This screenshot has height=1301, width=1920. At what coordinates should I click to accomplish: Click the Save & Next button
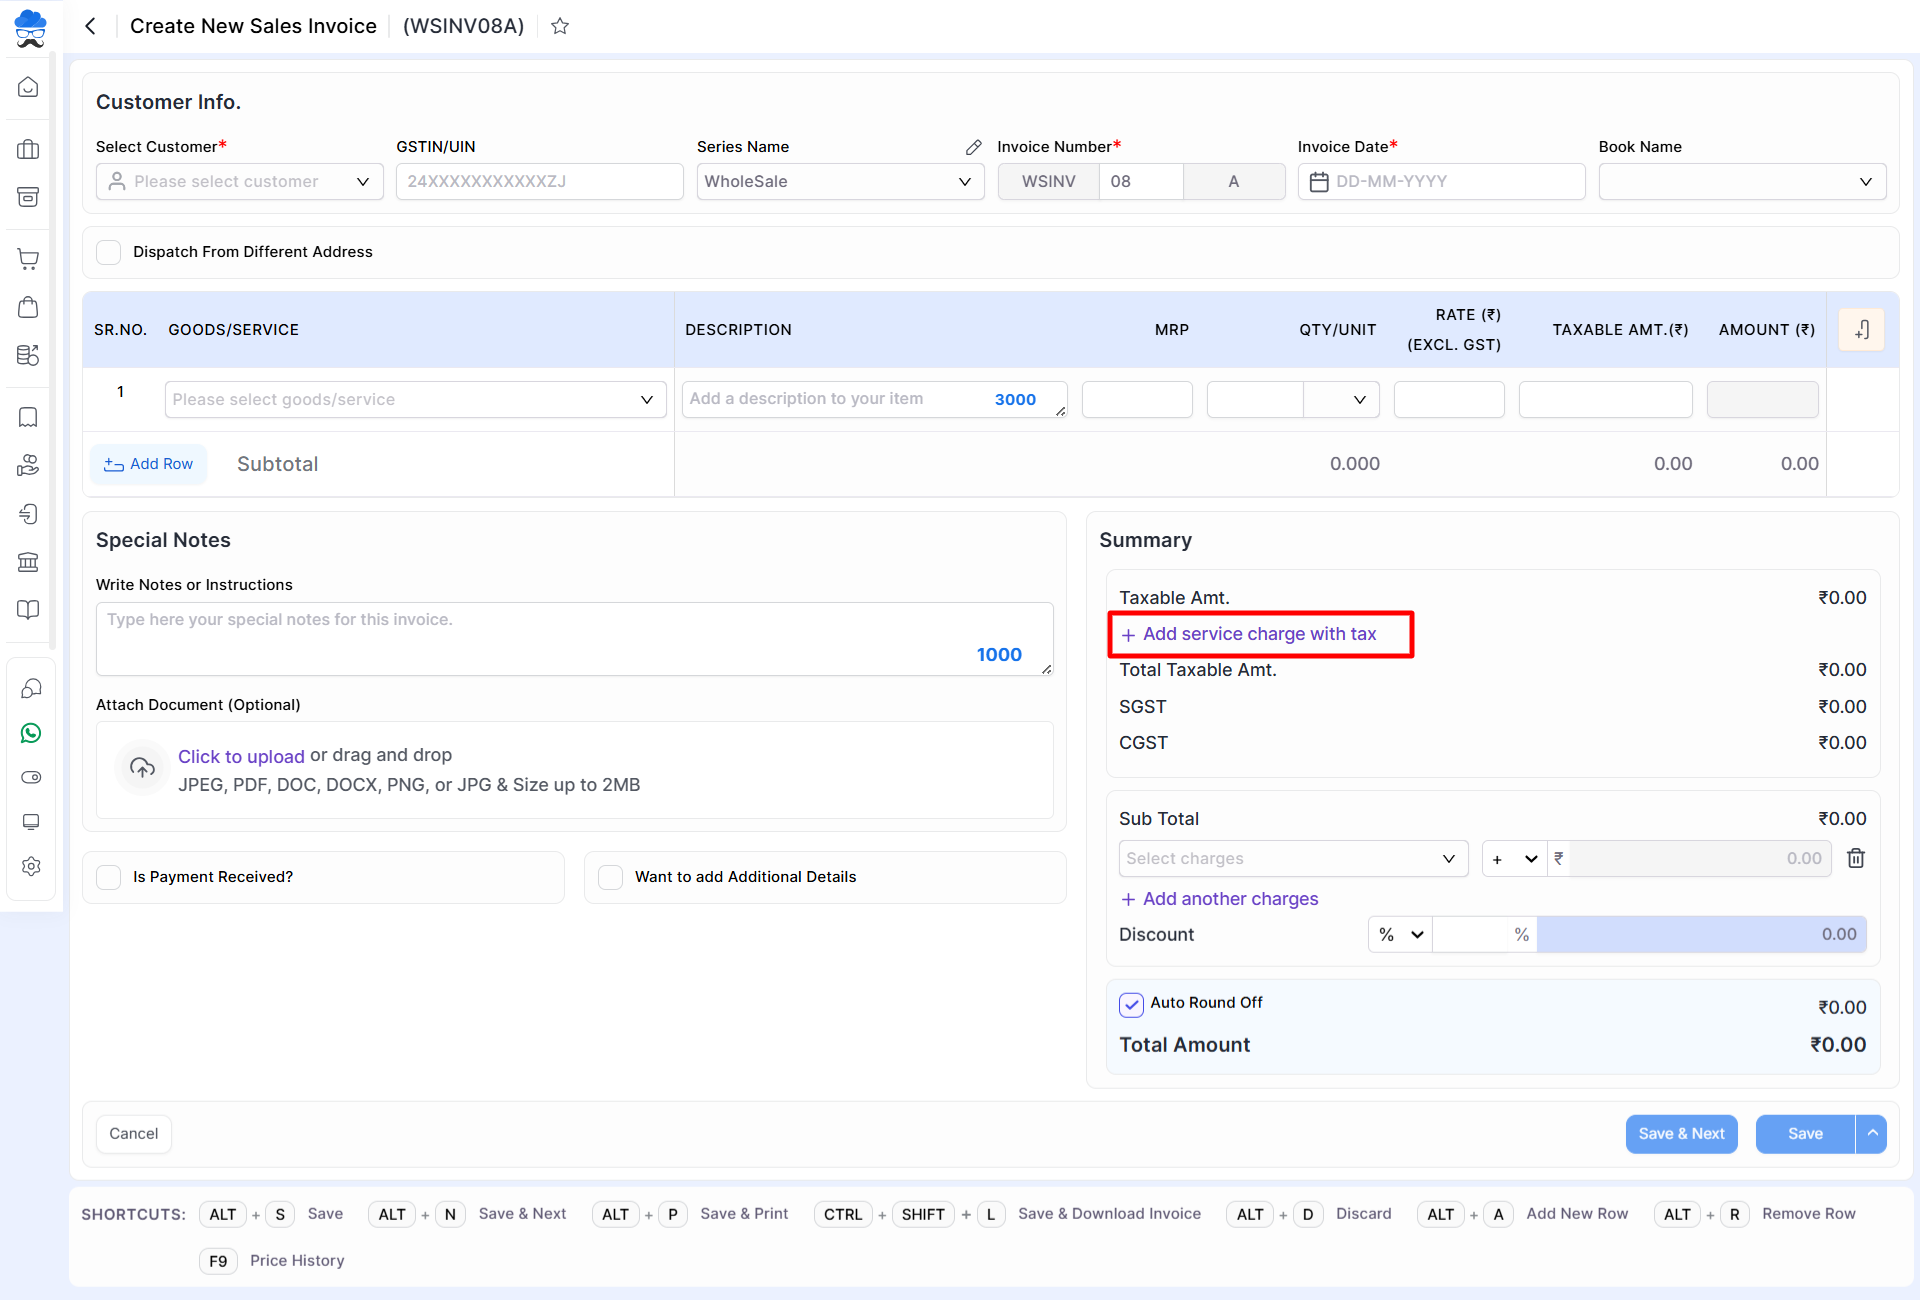pos(1681,1134)
